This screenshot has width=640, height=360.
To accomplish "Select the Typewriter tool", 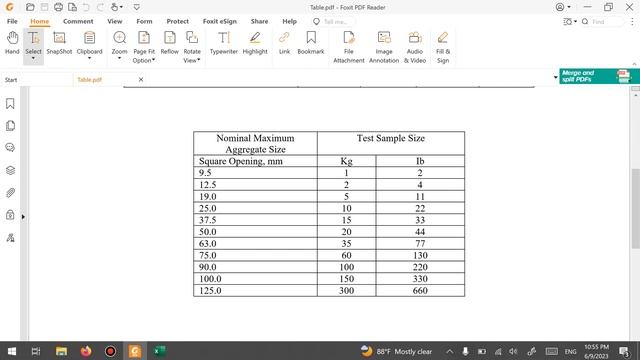I will pos(224,43).
